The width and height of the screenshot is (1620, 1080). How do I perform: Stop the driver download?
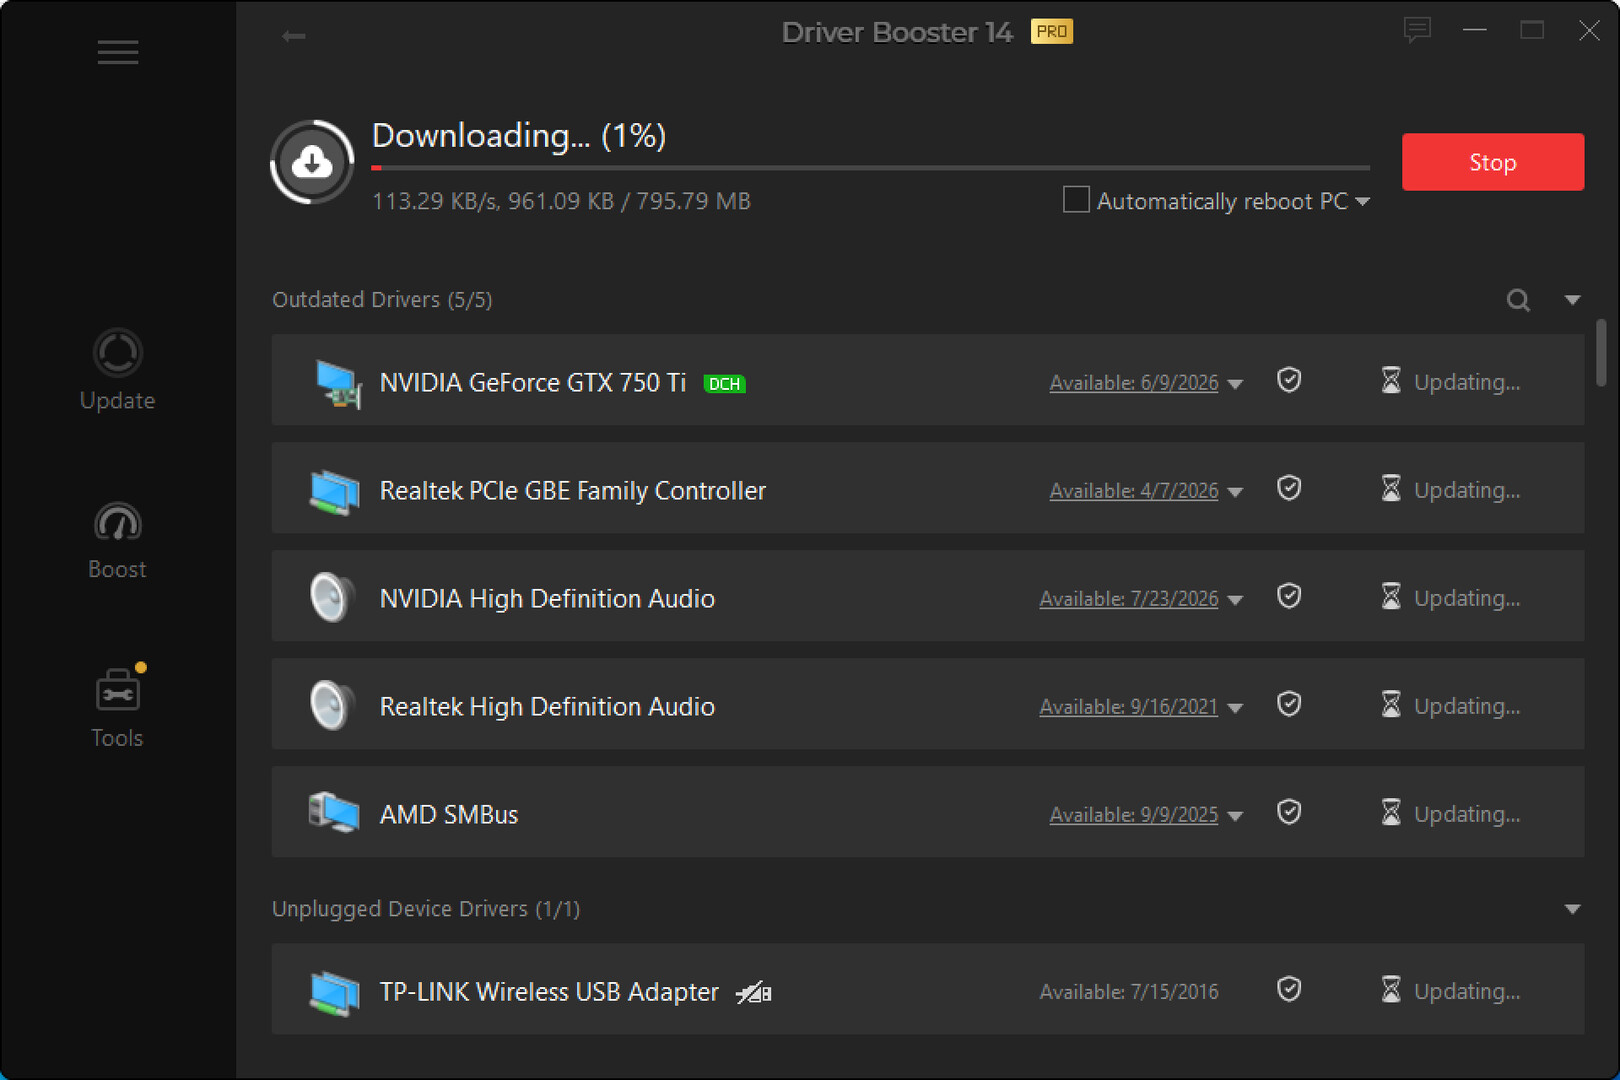click(x=1493, y=162)
